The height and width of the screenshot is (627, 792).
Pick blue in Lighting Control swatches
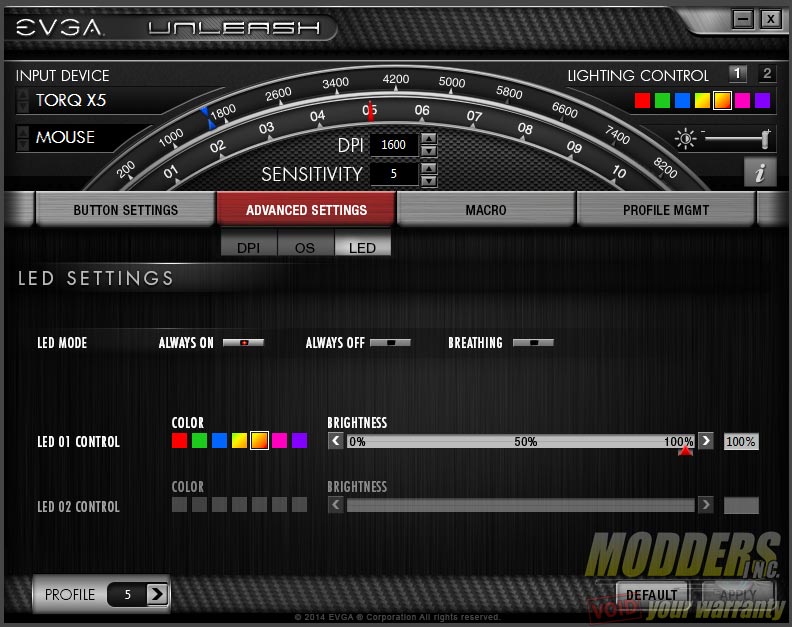click(682, 101)
